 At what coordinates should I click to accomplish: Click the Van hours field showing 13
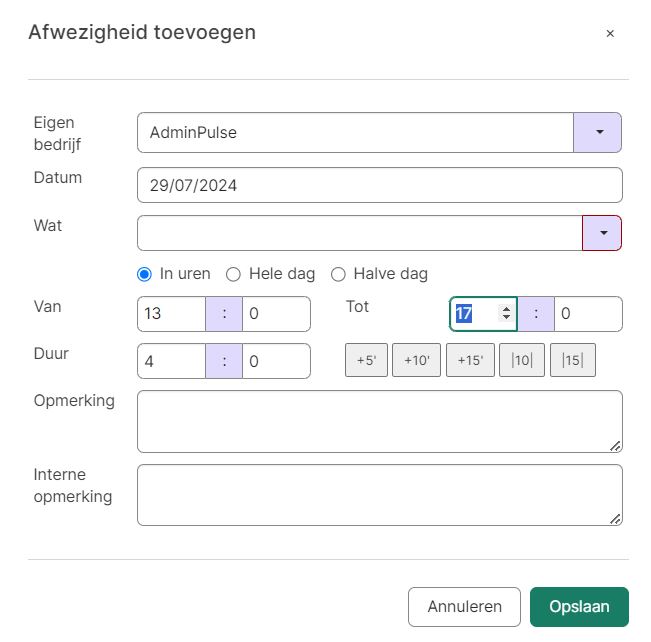click(x=171, y=314)
